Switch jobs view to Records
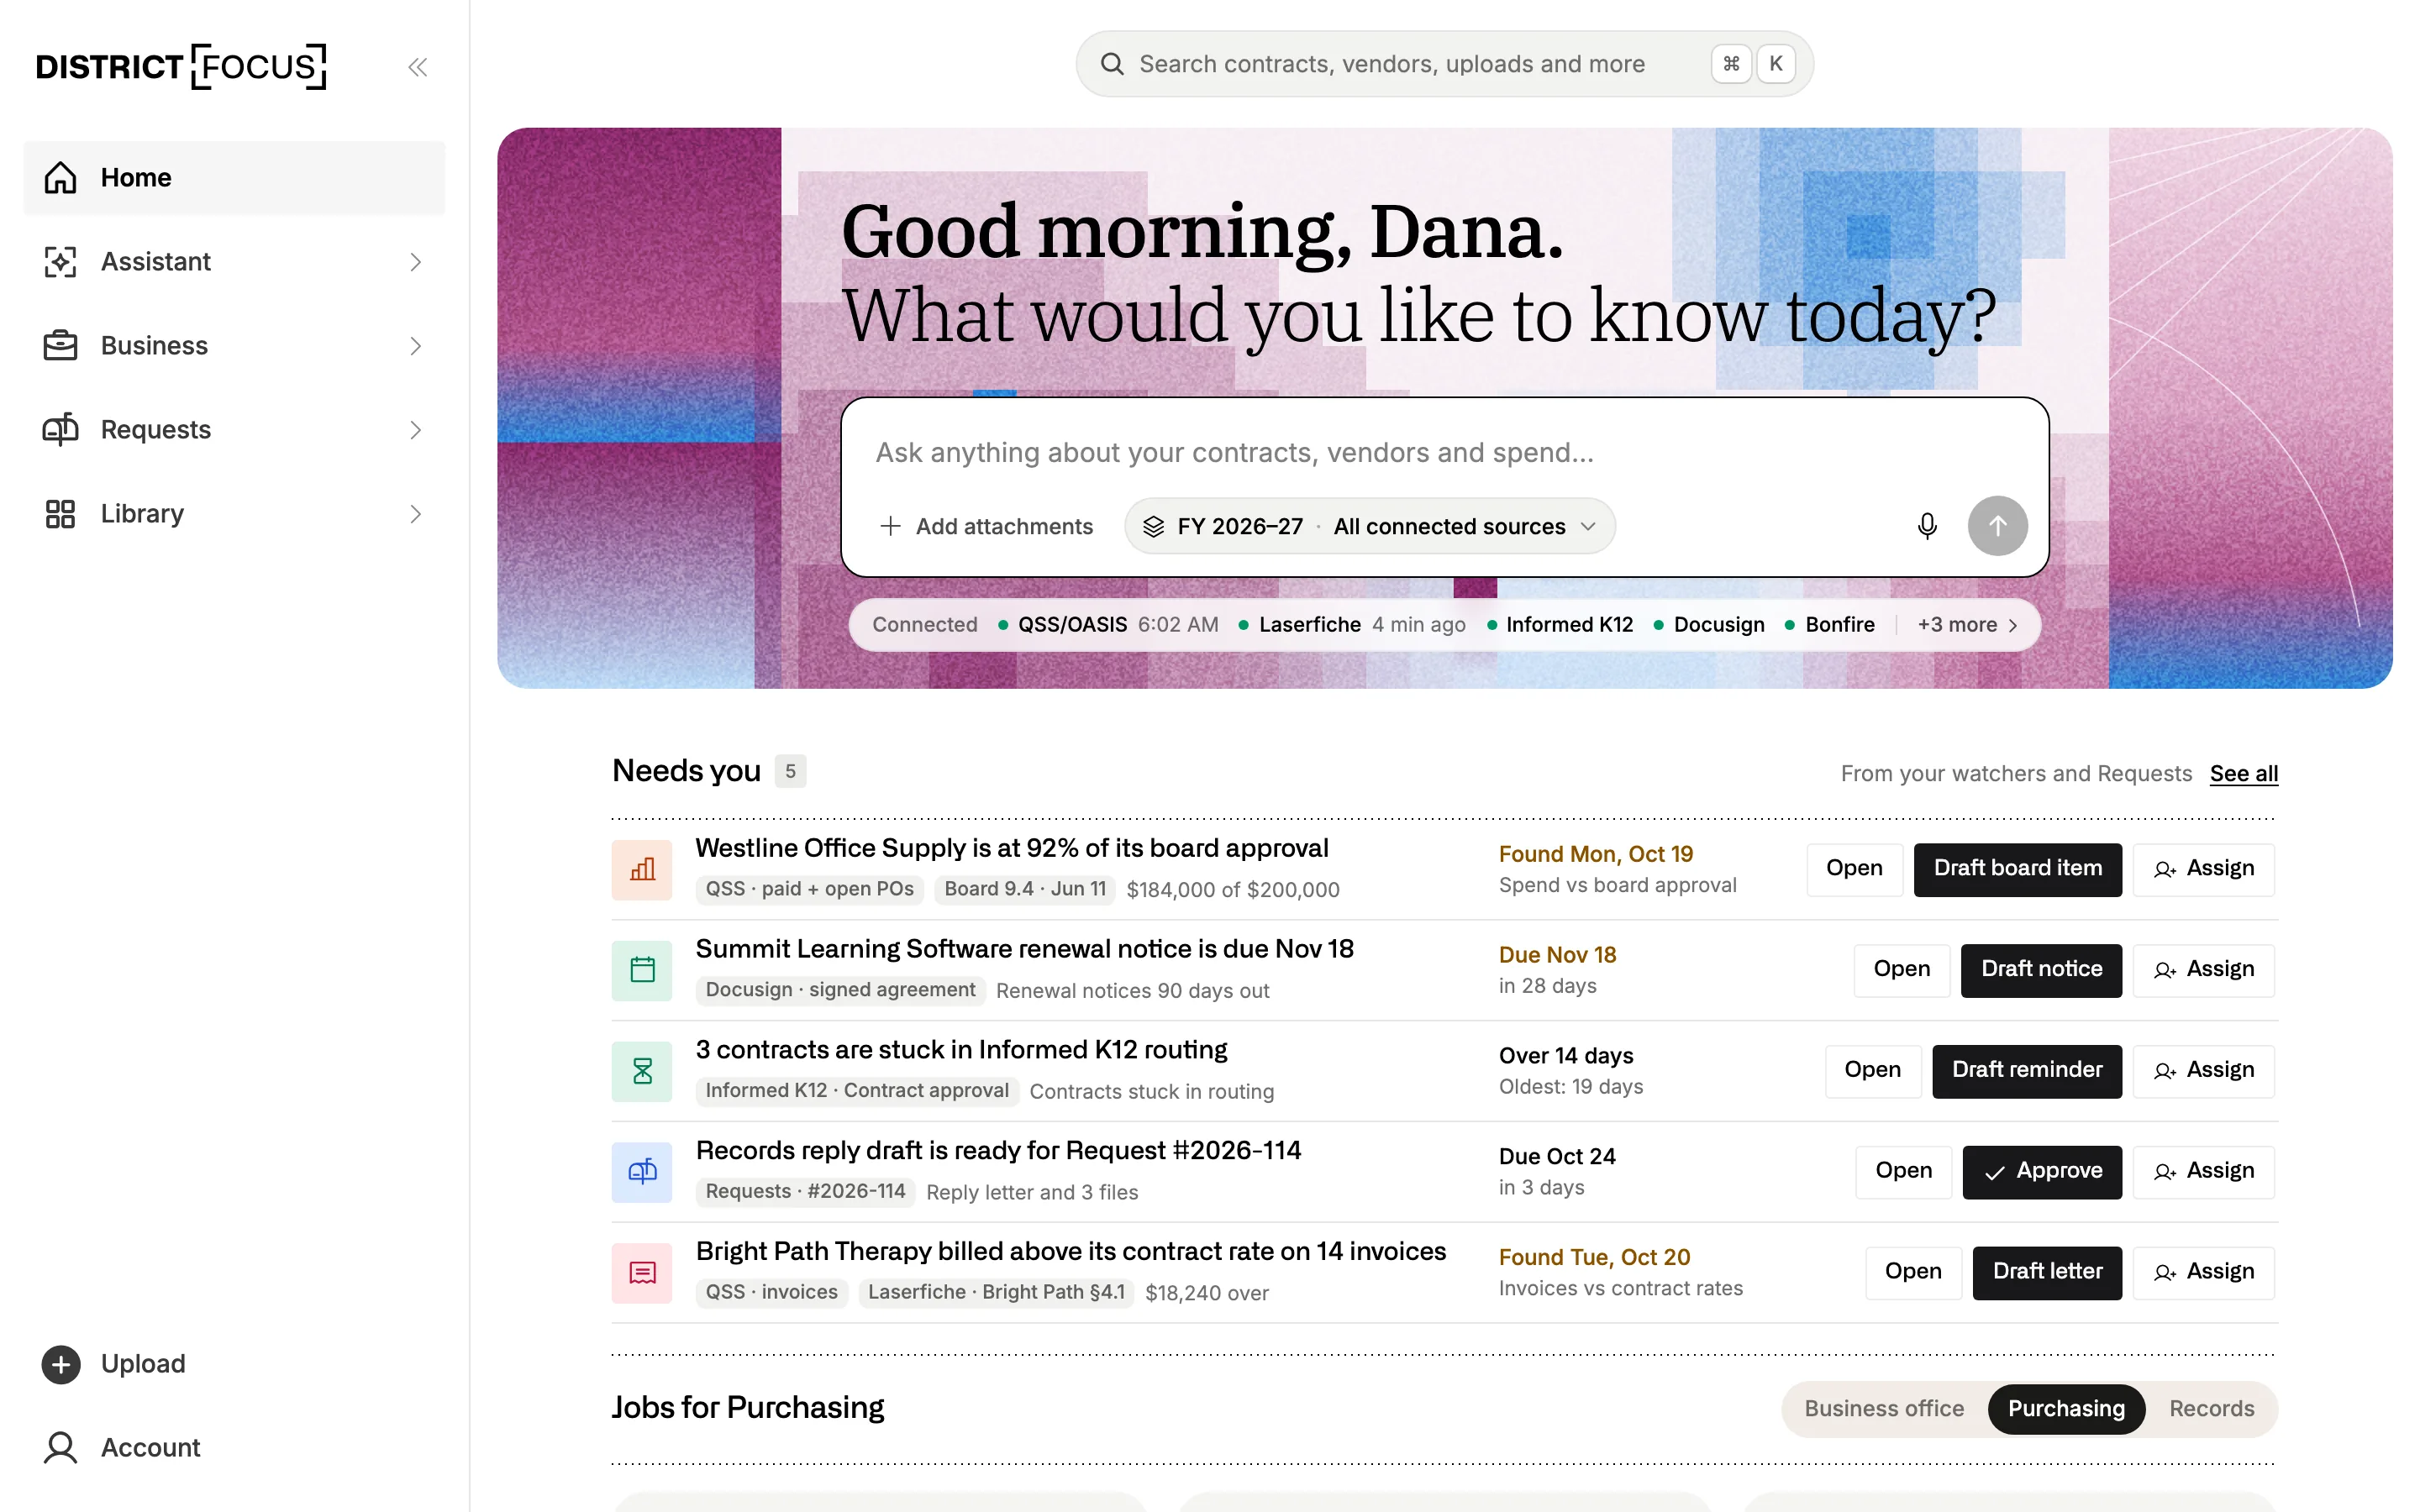2420x1512 pixels. pos(2211,1408)
